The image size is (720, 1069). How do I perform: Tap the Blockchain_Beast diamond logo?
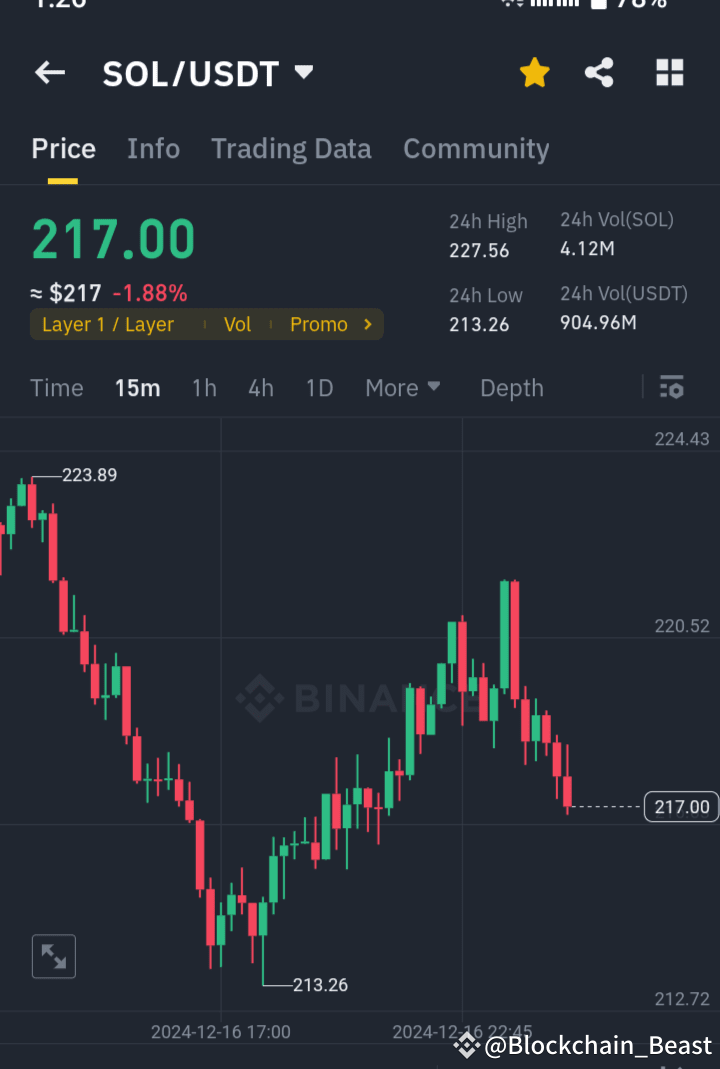click(466, 1046)
